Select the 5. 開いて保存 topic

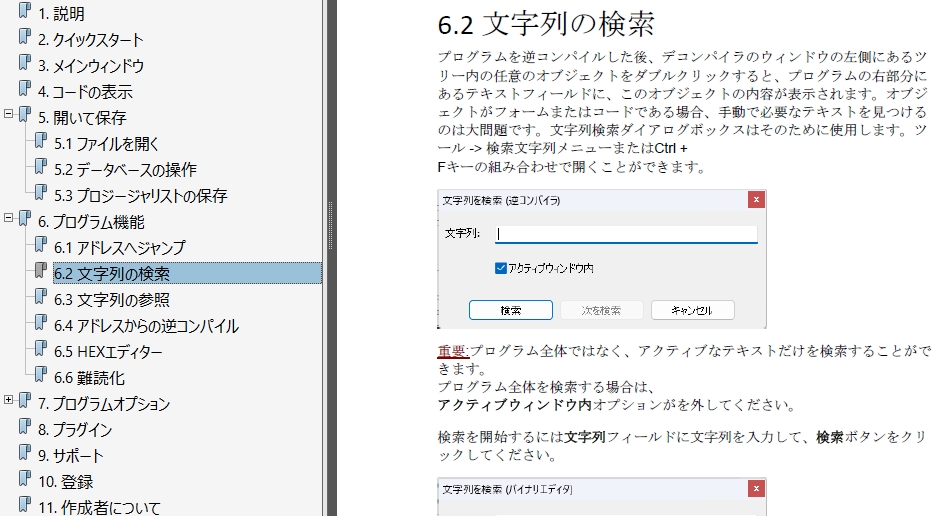click(82, 118)
